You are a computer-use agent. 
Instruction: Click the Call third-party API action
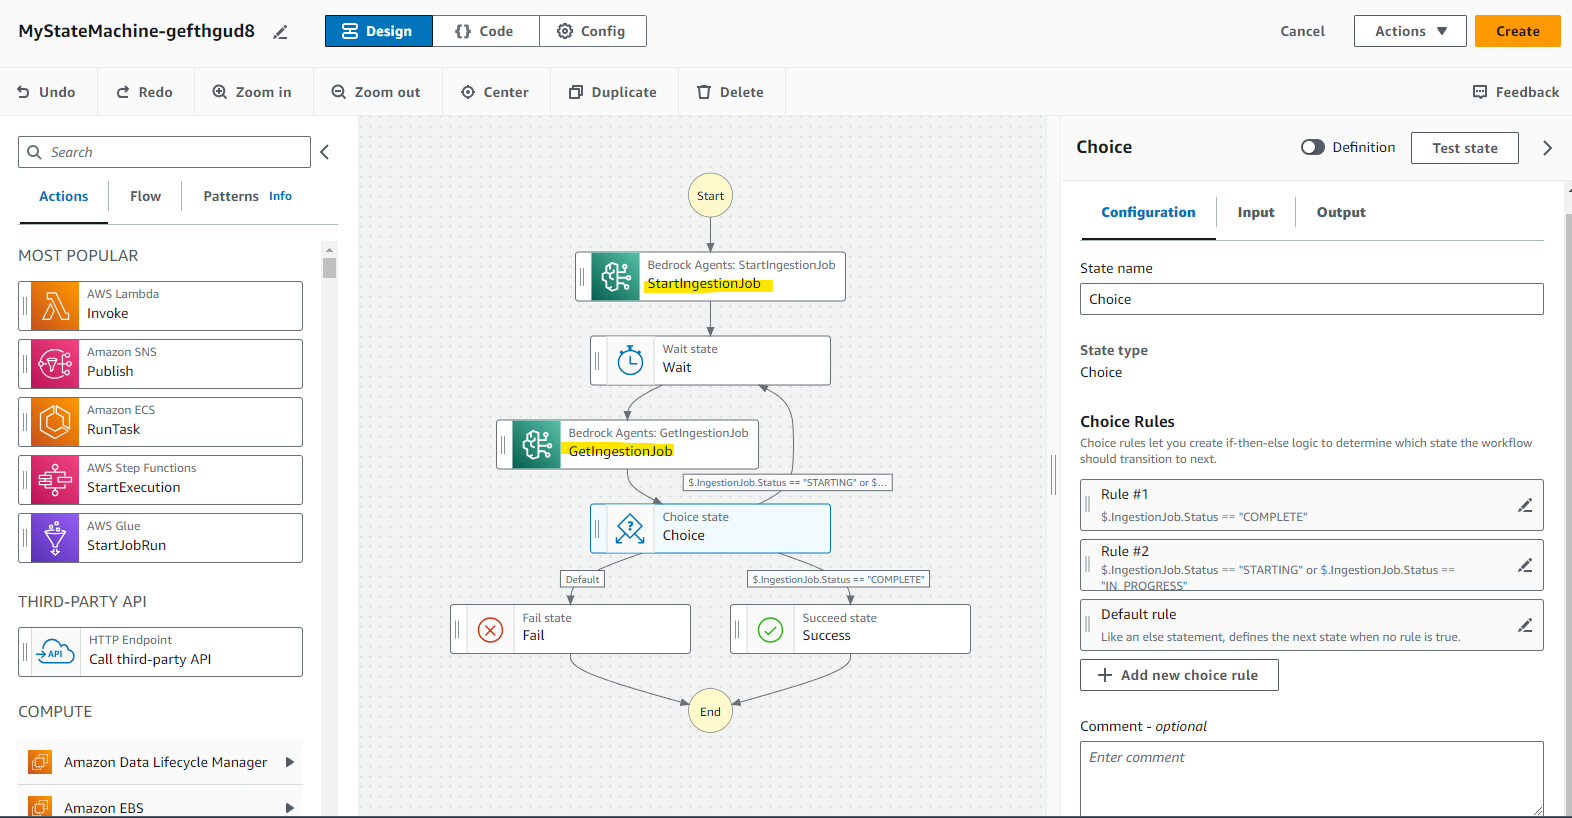(160, 652)
